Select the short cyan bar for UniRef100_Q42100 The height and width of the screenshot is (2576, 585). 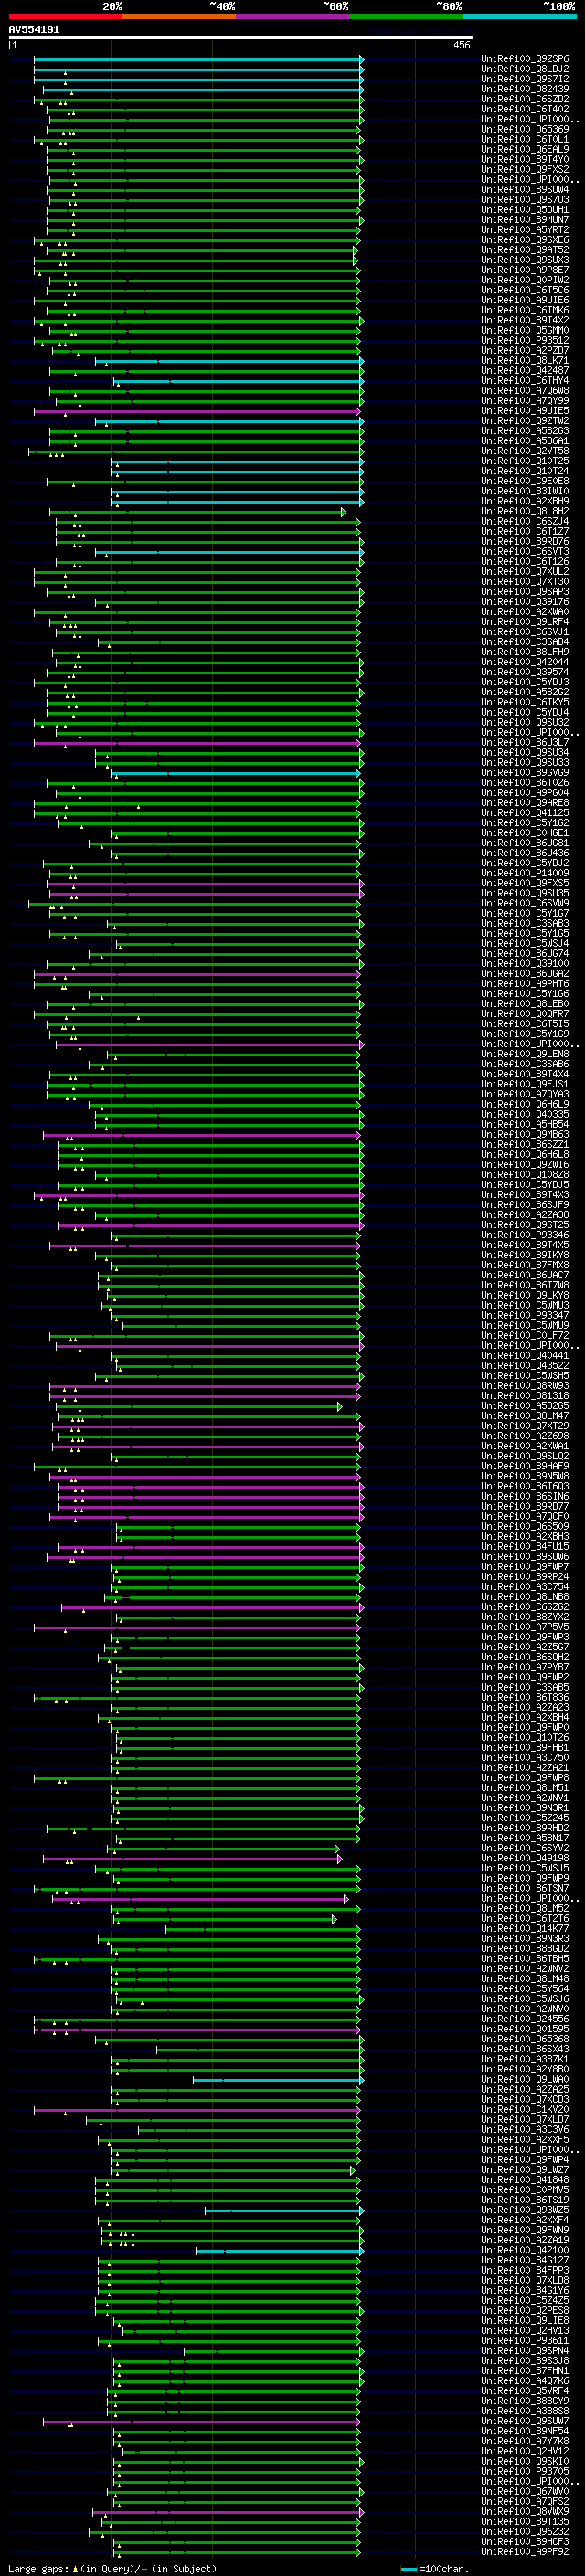(x=279, y=2251)
